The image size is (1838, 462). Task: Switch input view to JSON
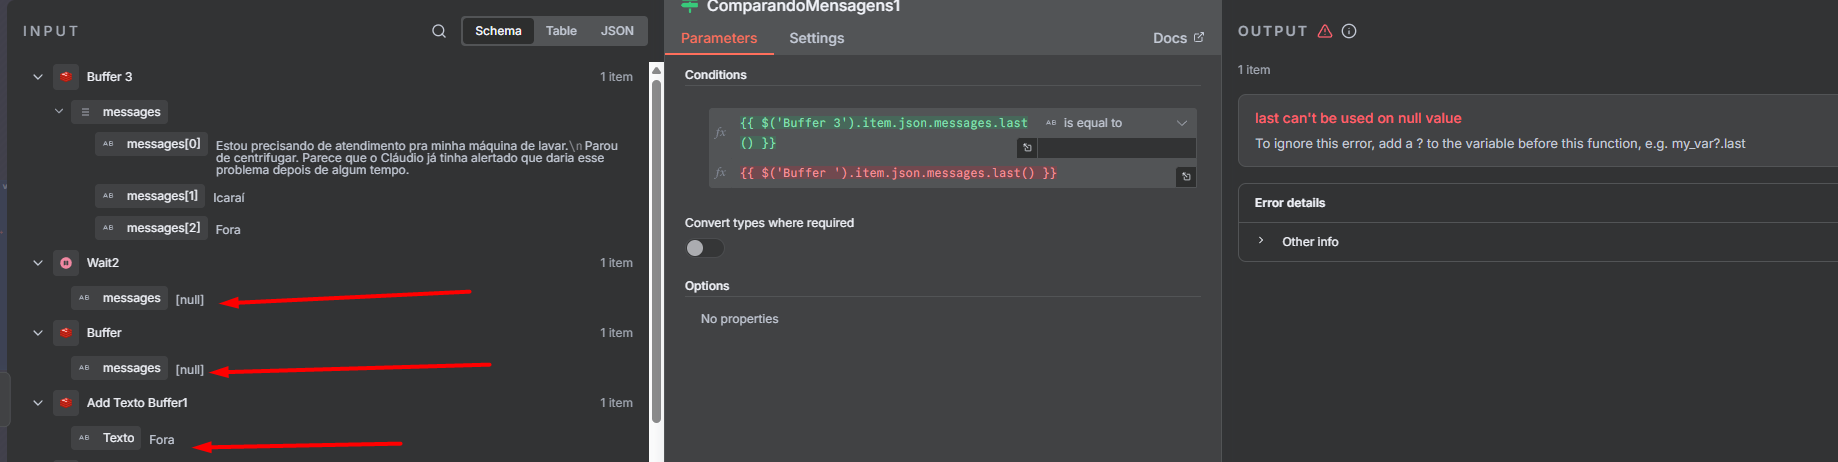[x=617, y=31]
